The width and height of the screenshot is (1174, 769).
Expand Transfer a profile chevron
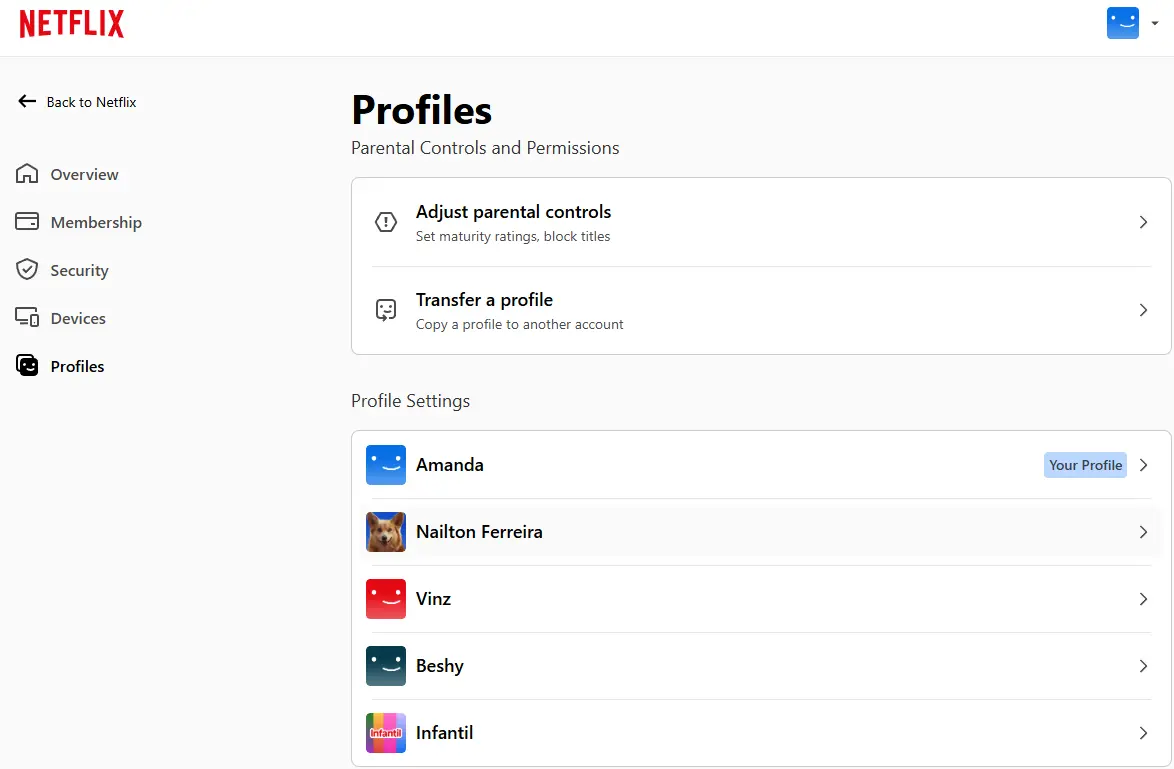point(1143,310)
